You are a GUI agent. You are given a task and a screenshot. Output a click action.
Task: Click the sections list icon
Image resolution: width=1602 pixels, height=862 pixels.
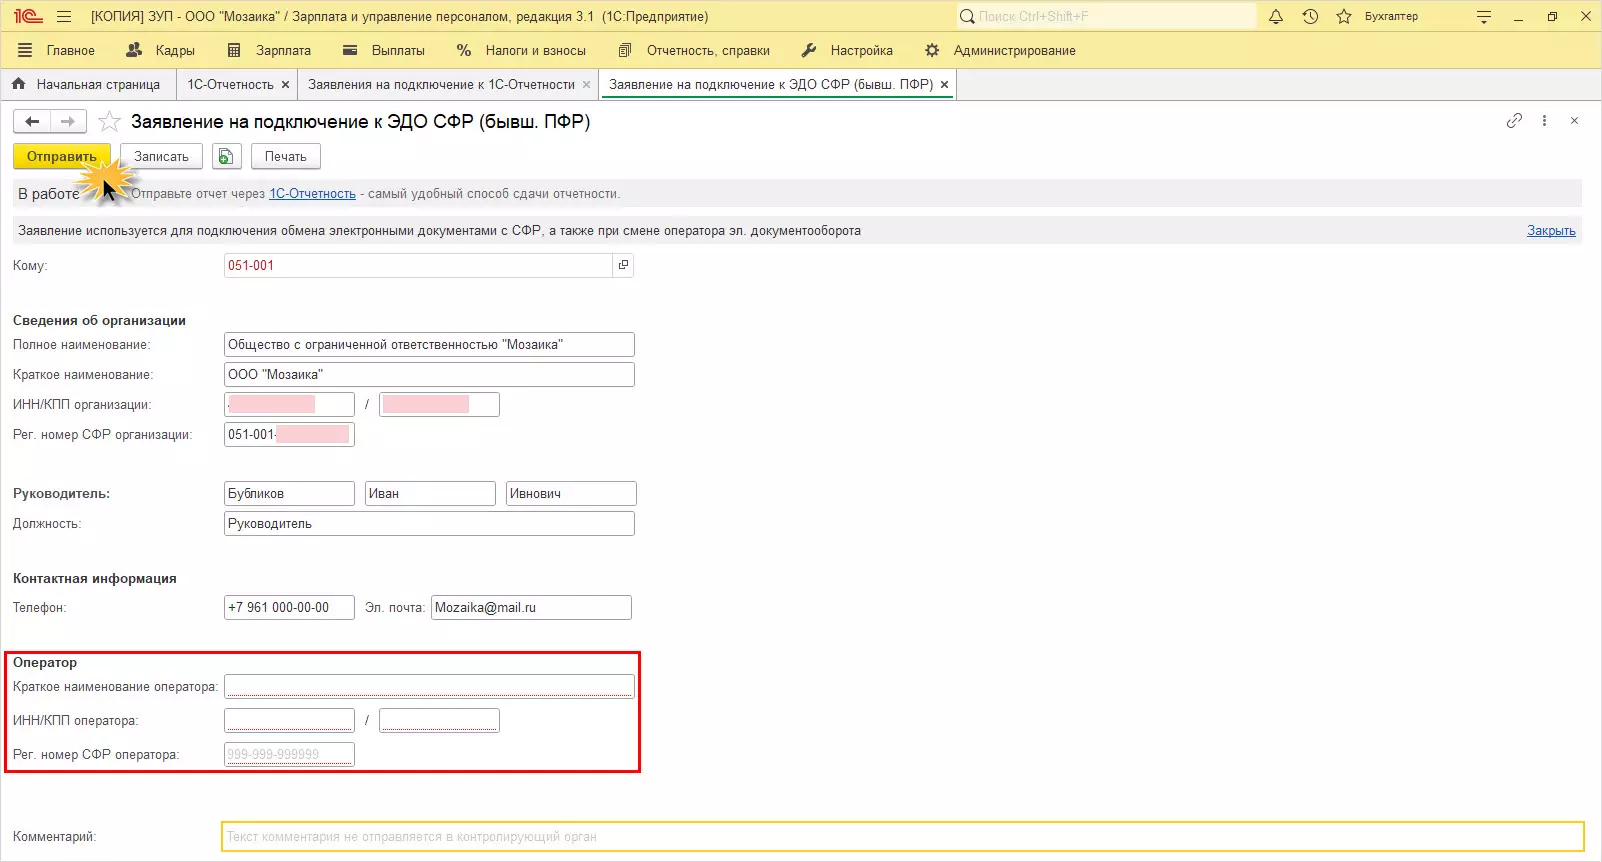pyautogui.click(x=25, y=50)
